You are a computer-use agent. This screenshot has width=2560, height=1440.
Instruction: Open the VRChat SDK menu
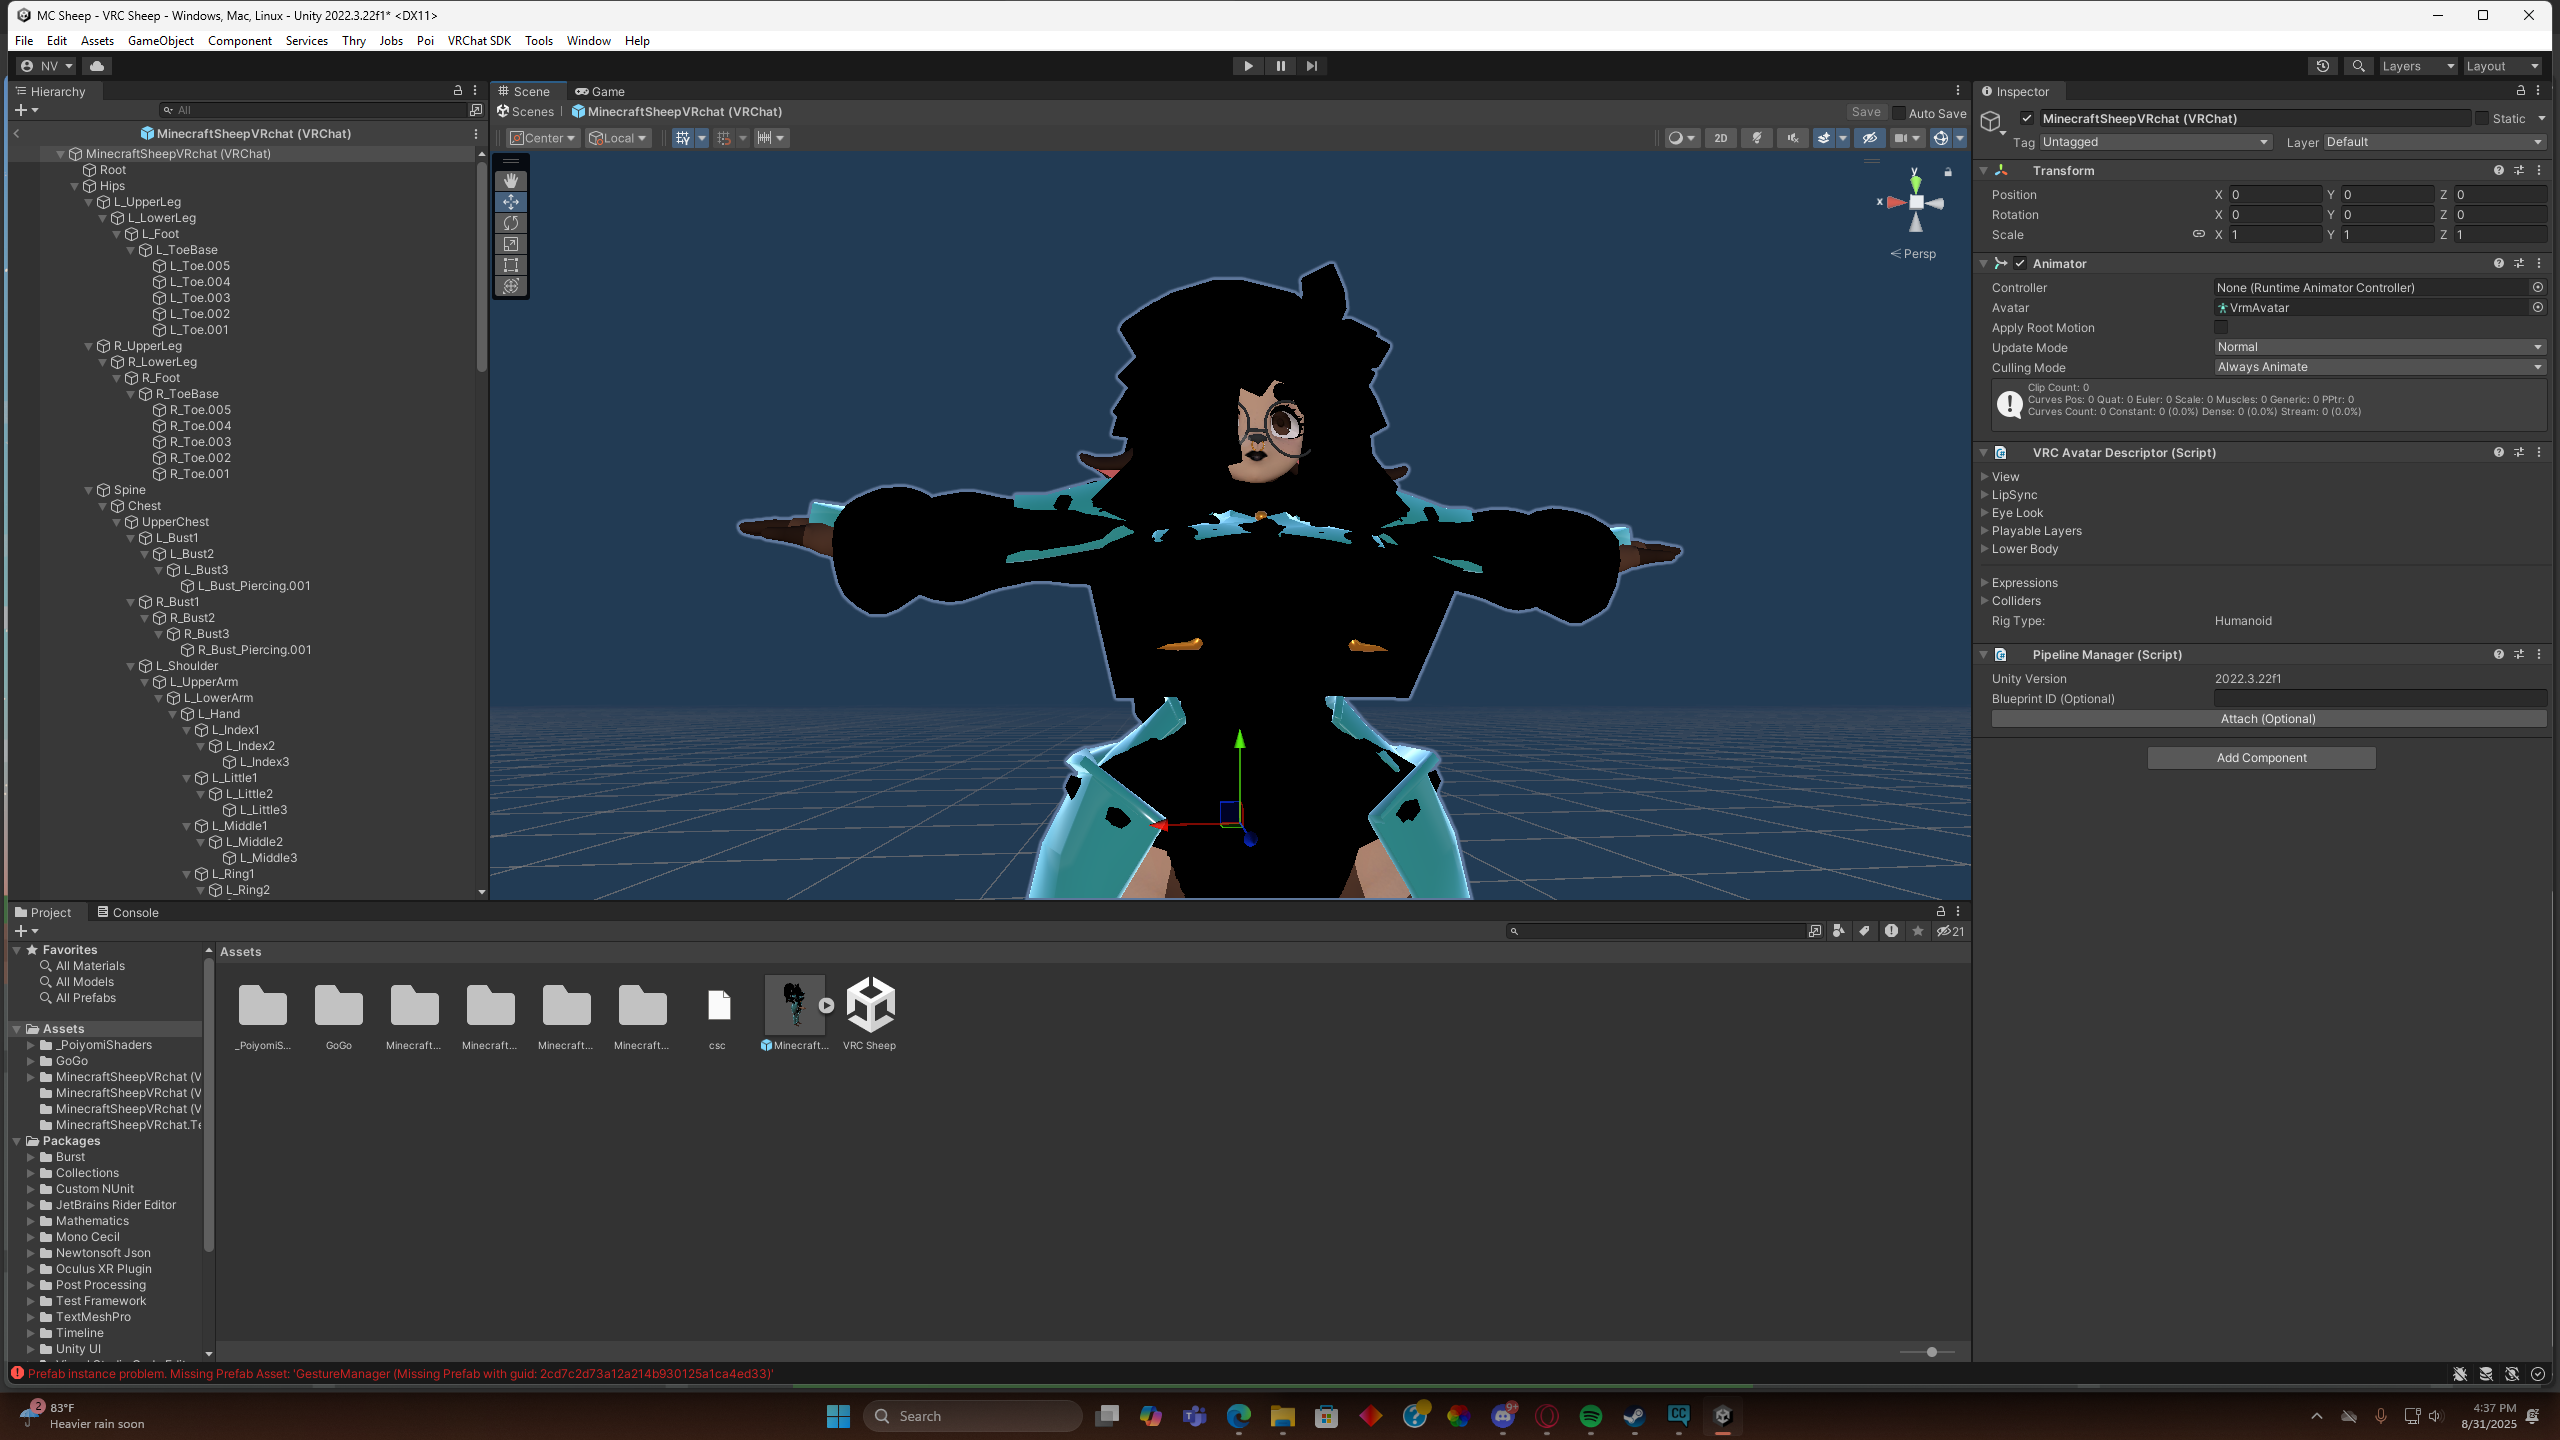click(x=478, y=41)
